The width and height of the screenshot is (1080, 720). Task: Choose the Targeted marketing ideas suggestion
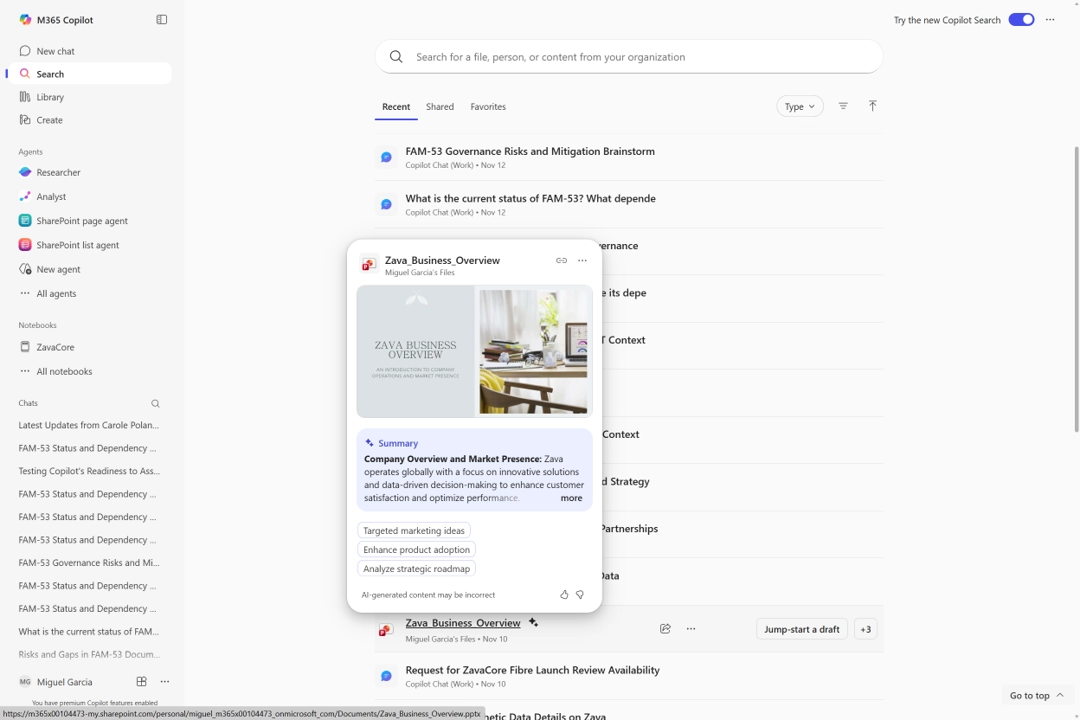[413, 530]
